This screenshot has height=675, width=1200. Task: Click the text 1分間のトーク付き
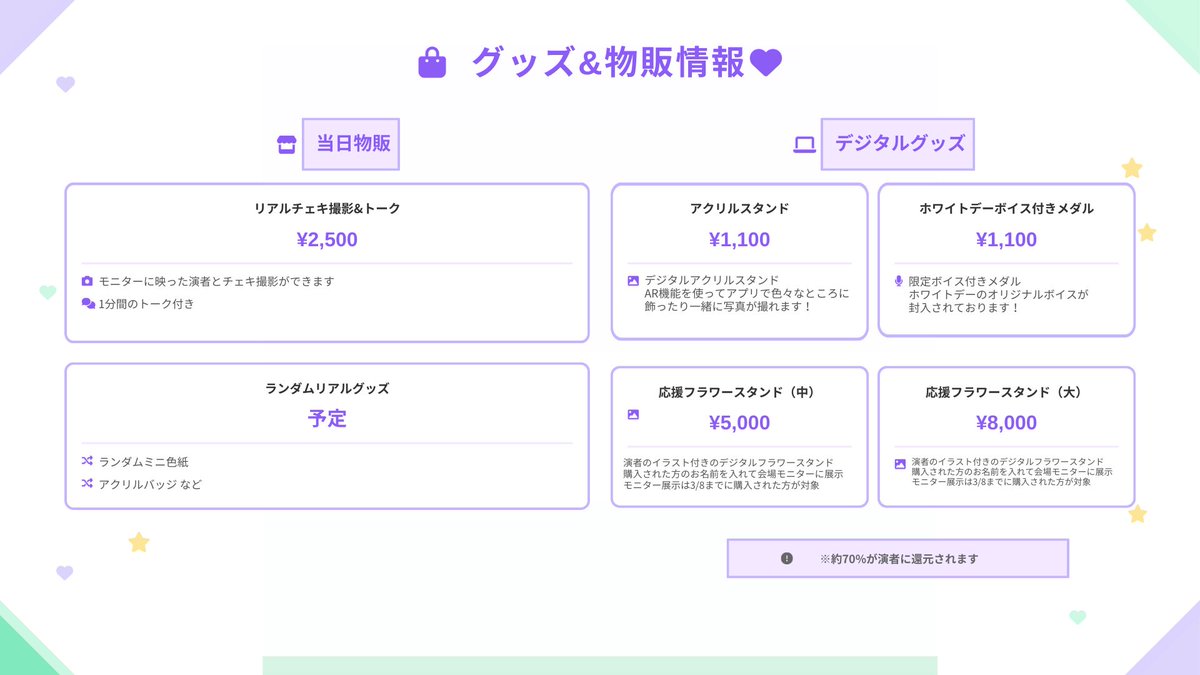pyautogui.click(x=146, y=303)
